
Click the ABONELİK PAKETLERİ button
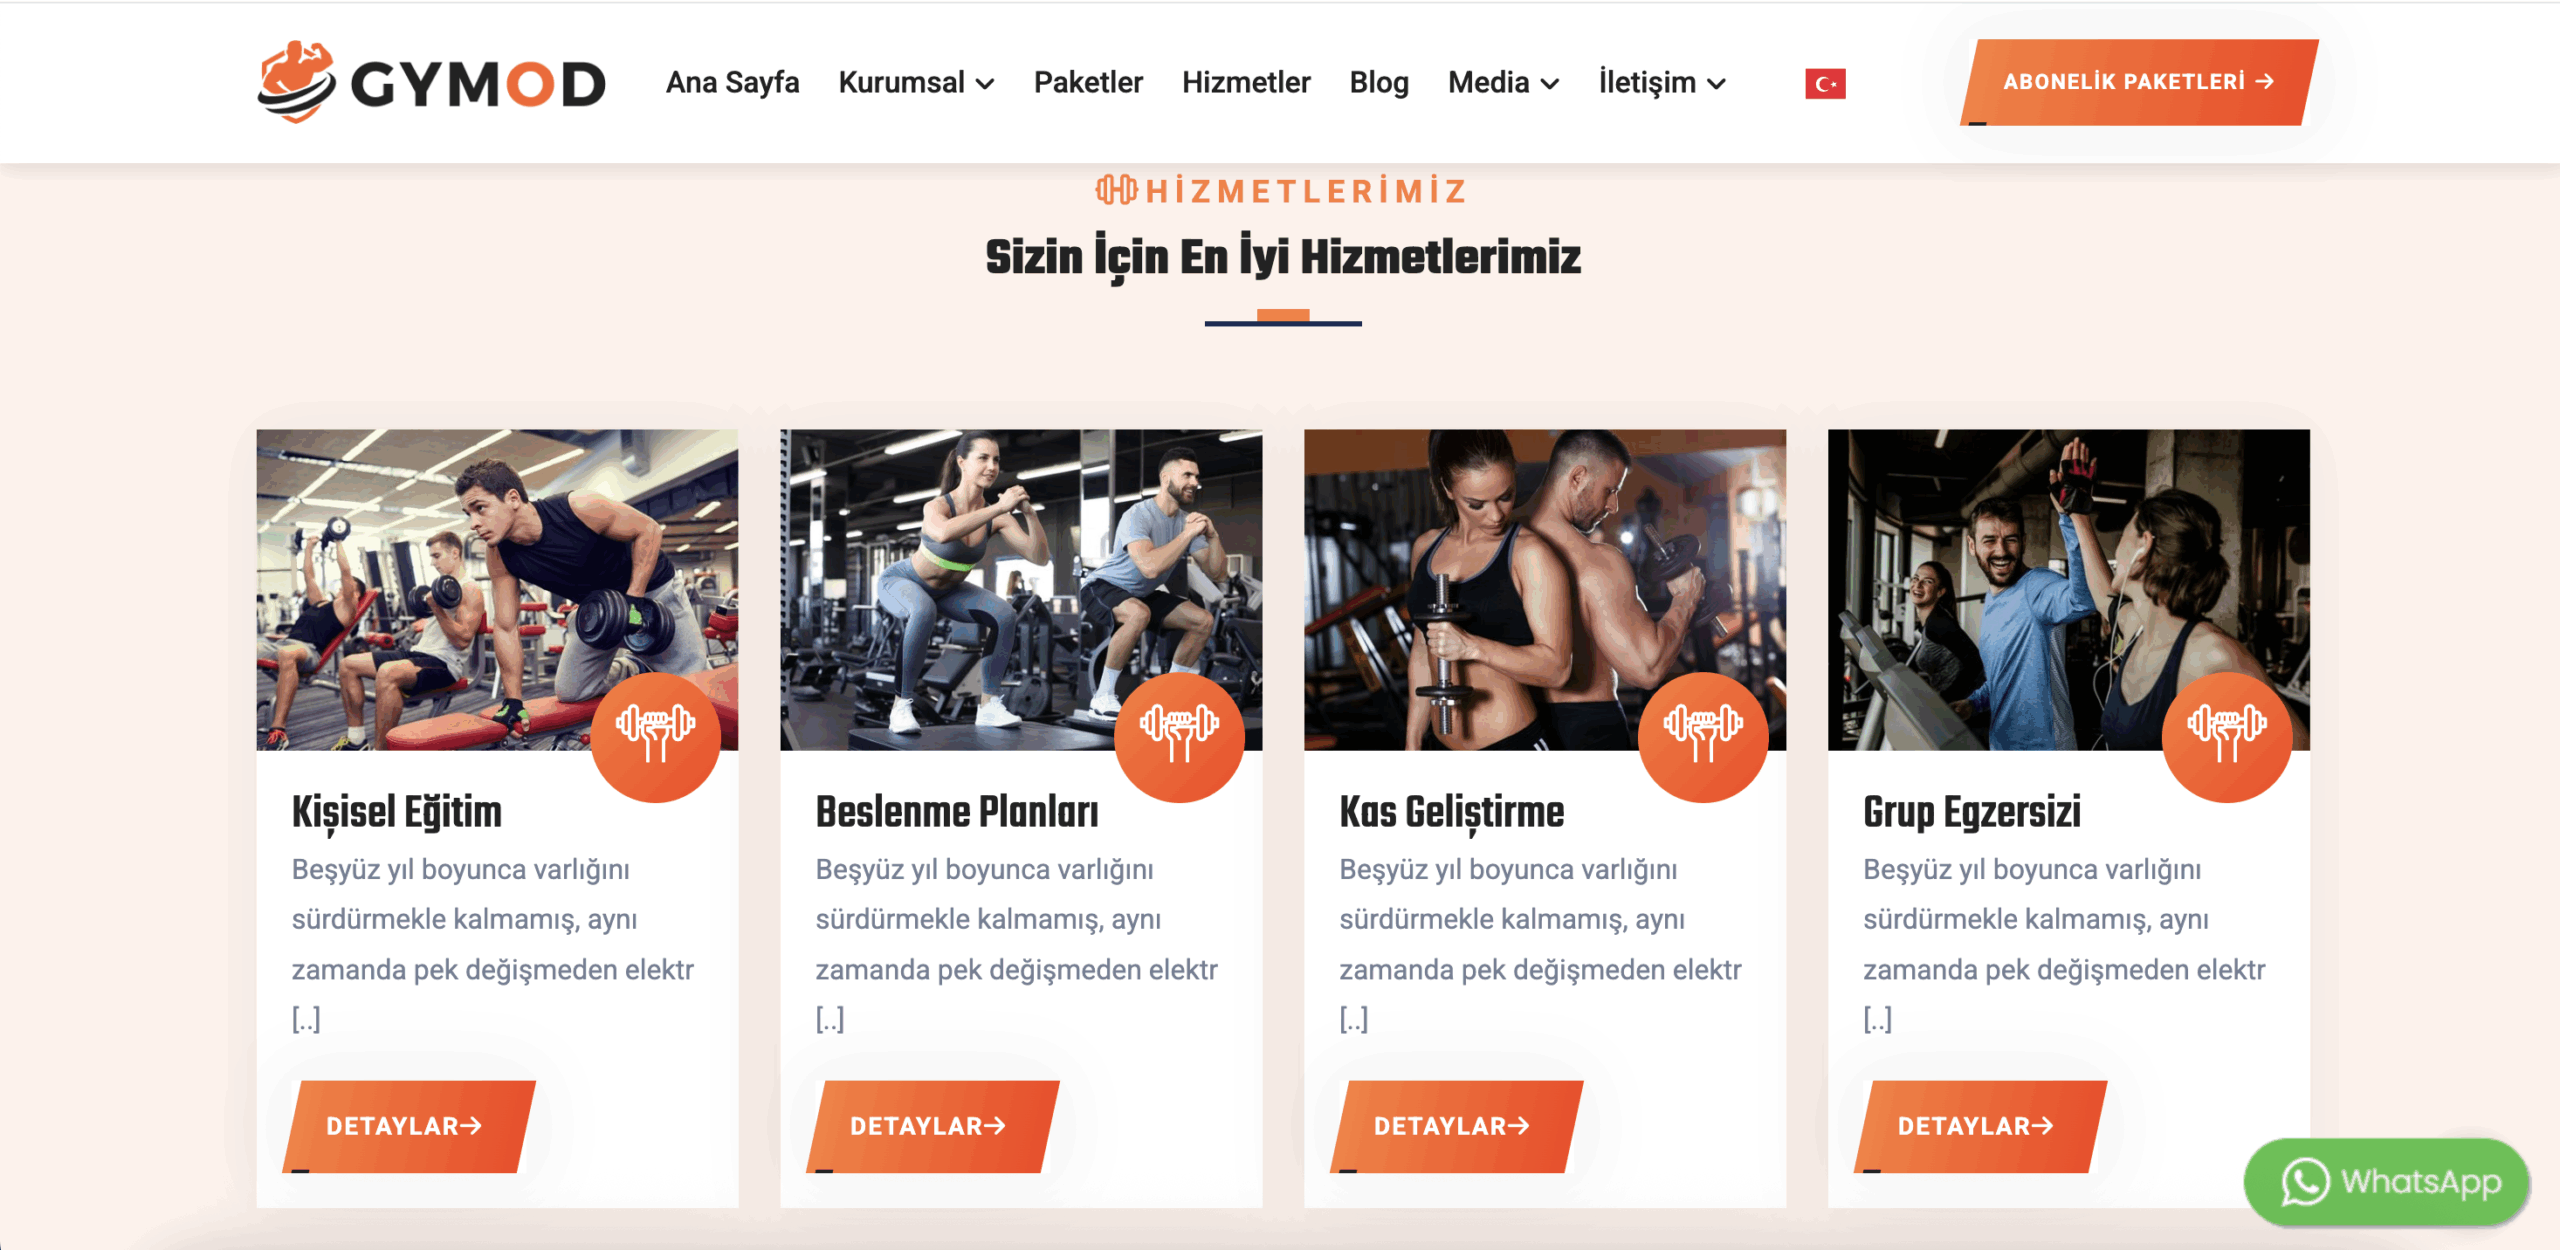coord(2140,82)
